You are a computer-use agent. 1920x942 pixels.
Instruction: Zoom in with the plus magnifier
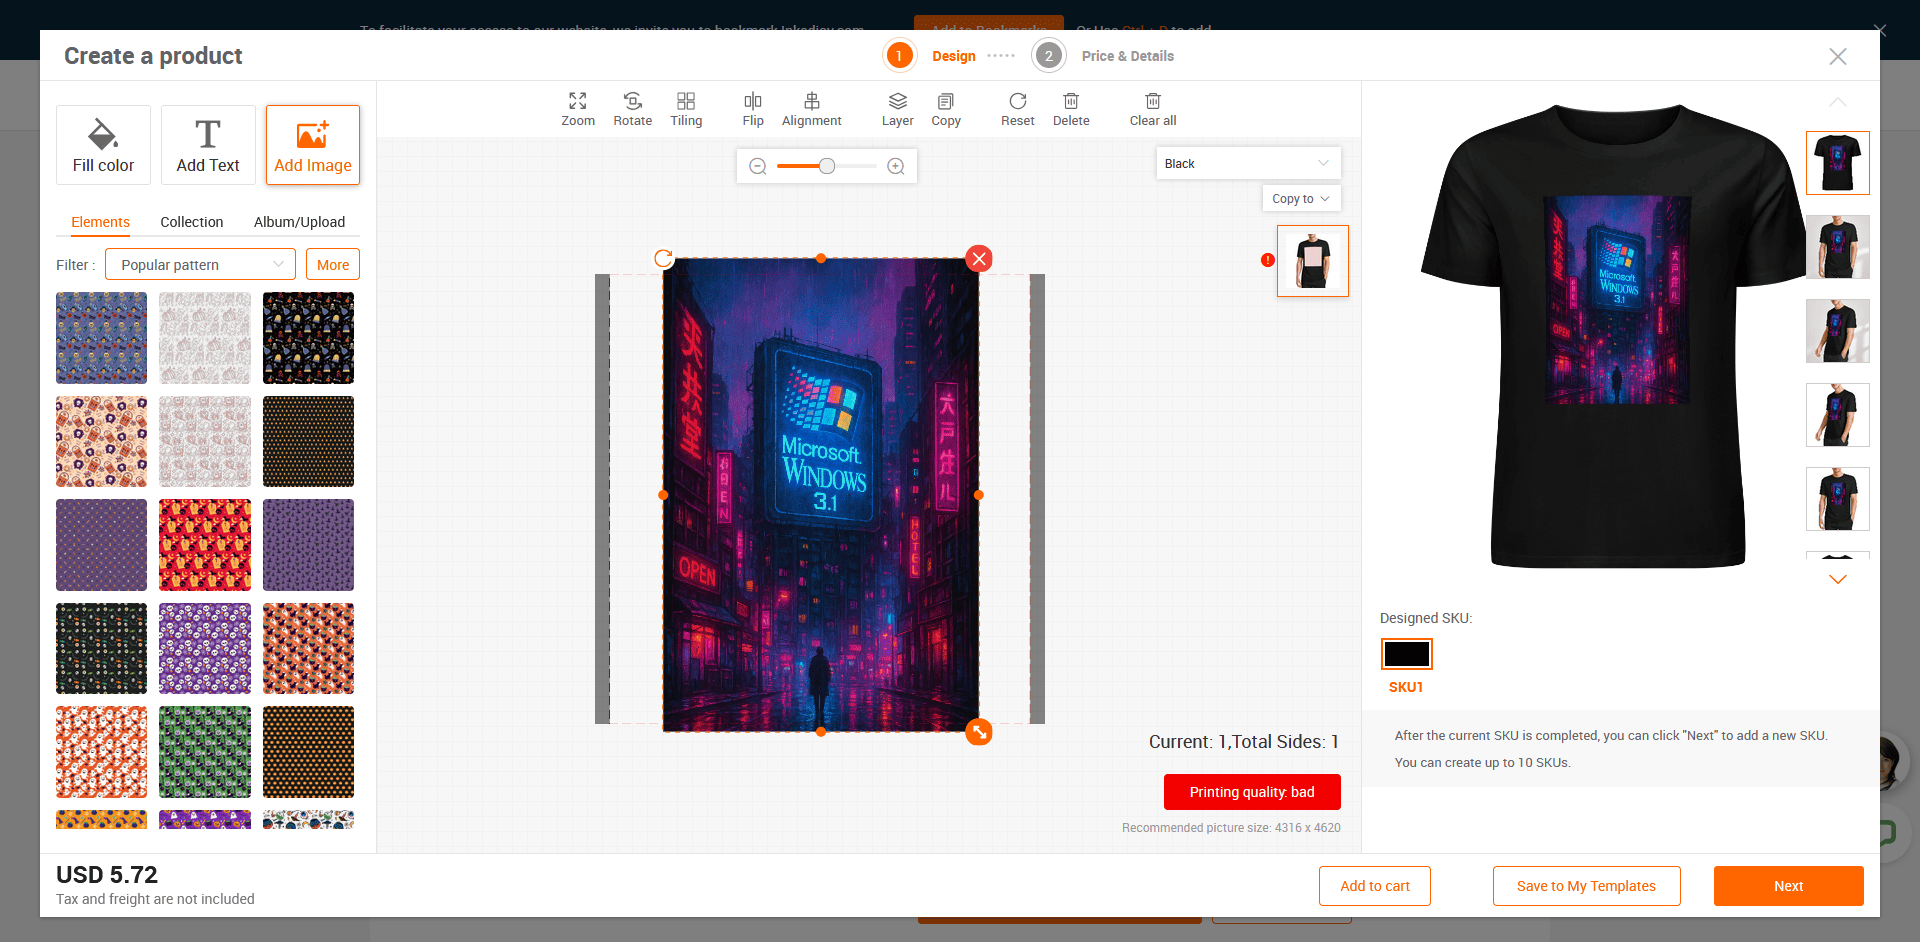tap(896, 166)
